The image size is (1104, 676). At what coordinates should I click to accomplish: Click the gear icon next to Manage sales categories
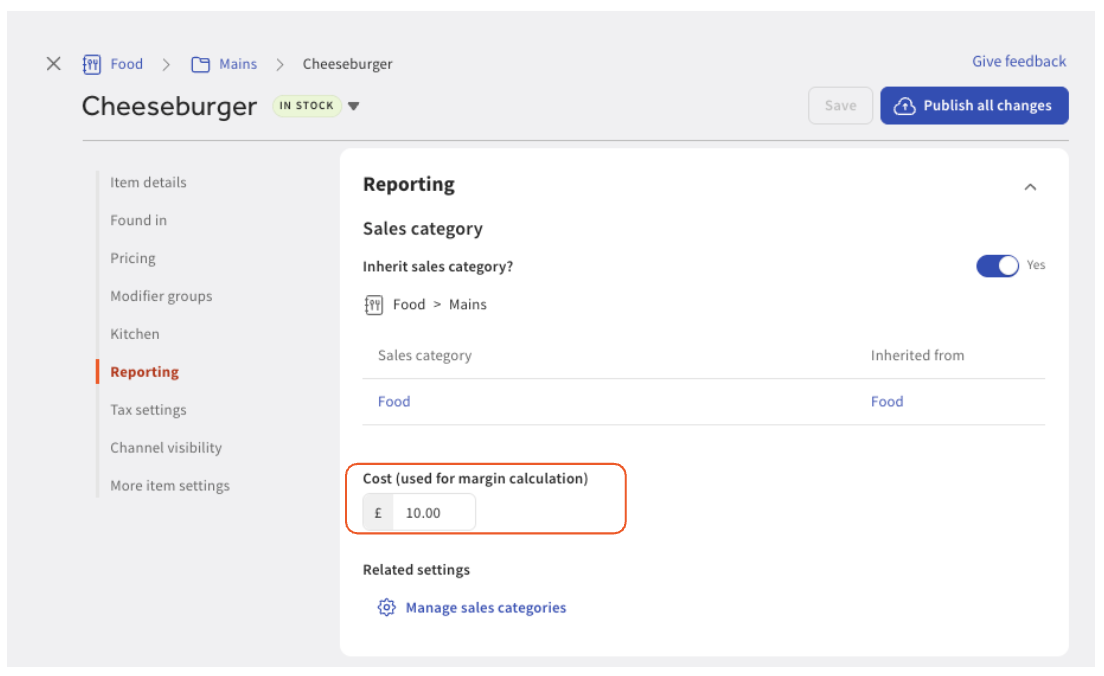(386, 607)
